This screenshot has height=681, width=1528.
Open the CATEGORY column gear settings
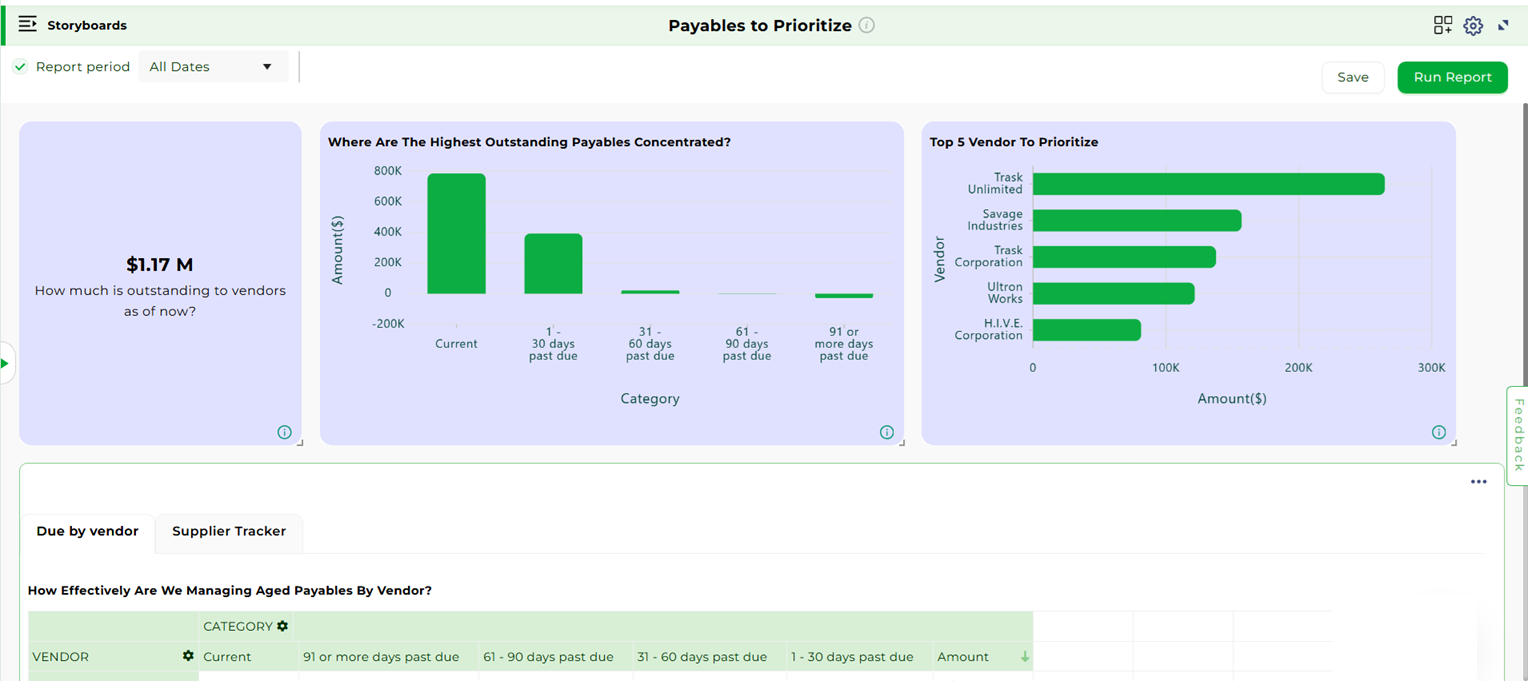point(283,626)
